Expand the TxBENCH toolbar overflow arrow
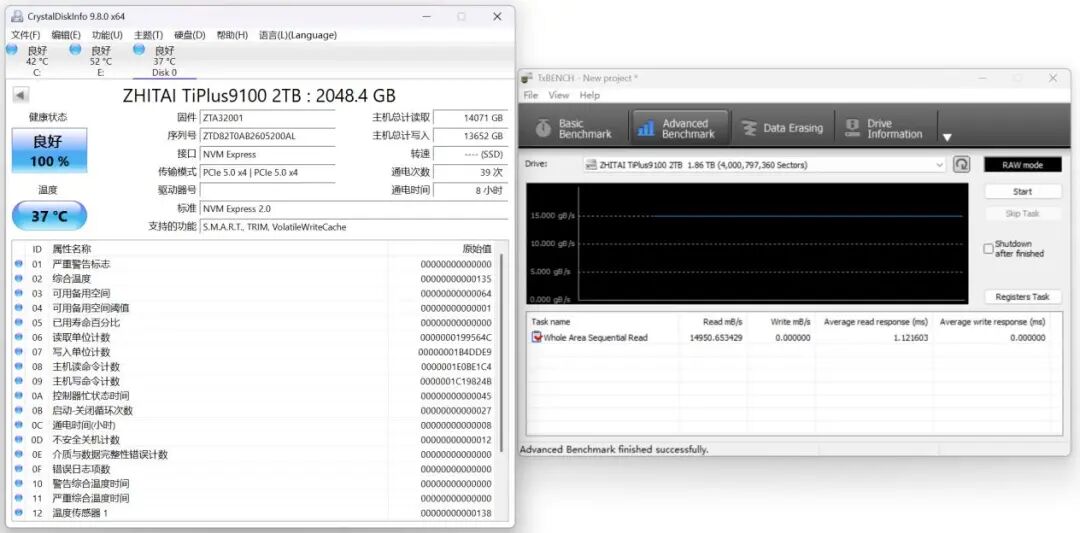 (947, 137)
